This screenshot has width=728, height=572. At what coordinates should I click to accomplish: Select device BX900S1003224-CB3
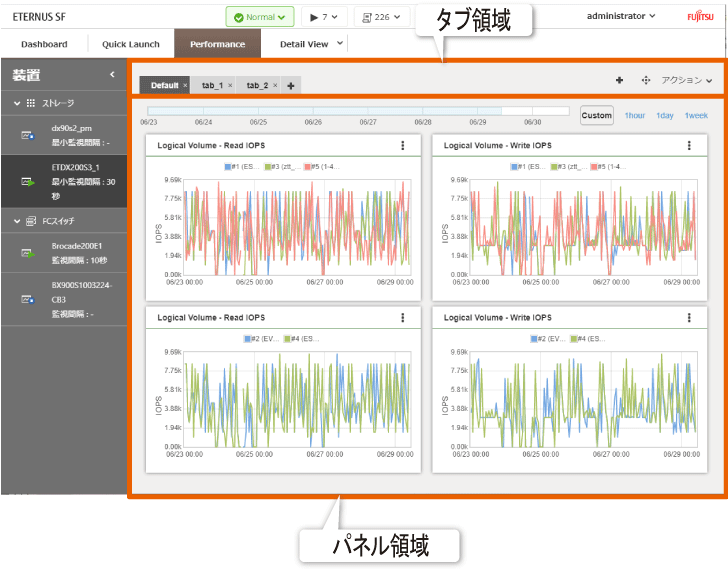click(64, 299)
